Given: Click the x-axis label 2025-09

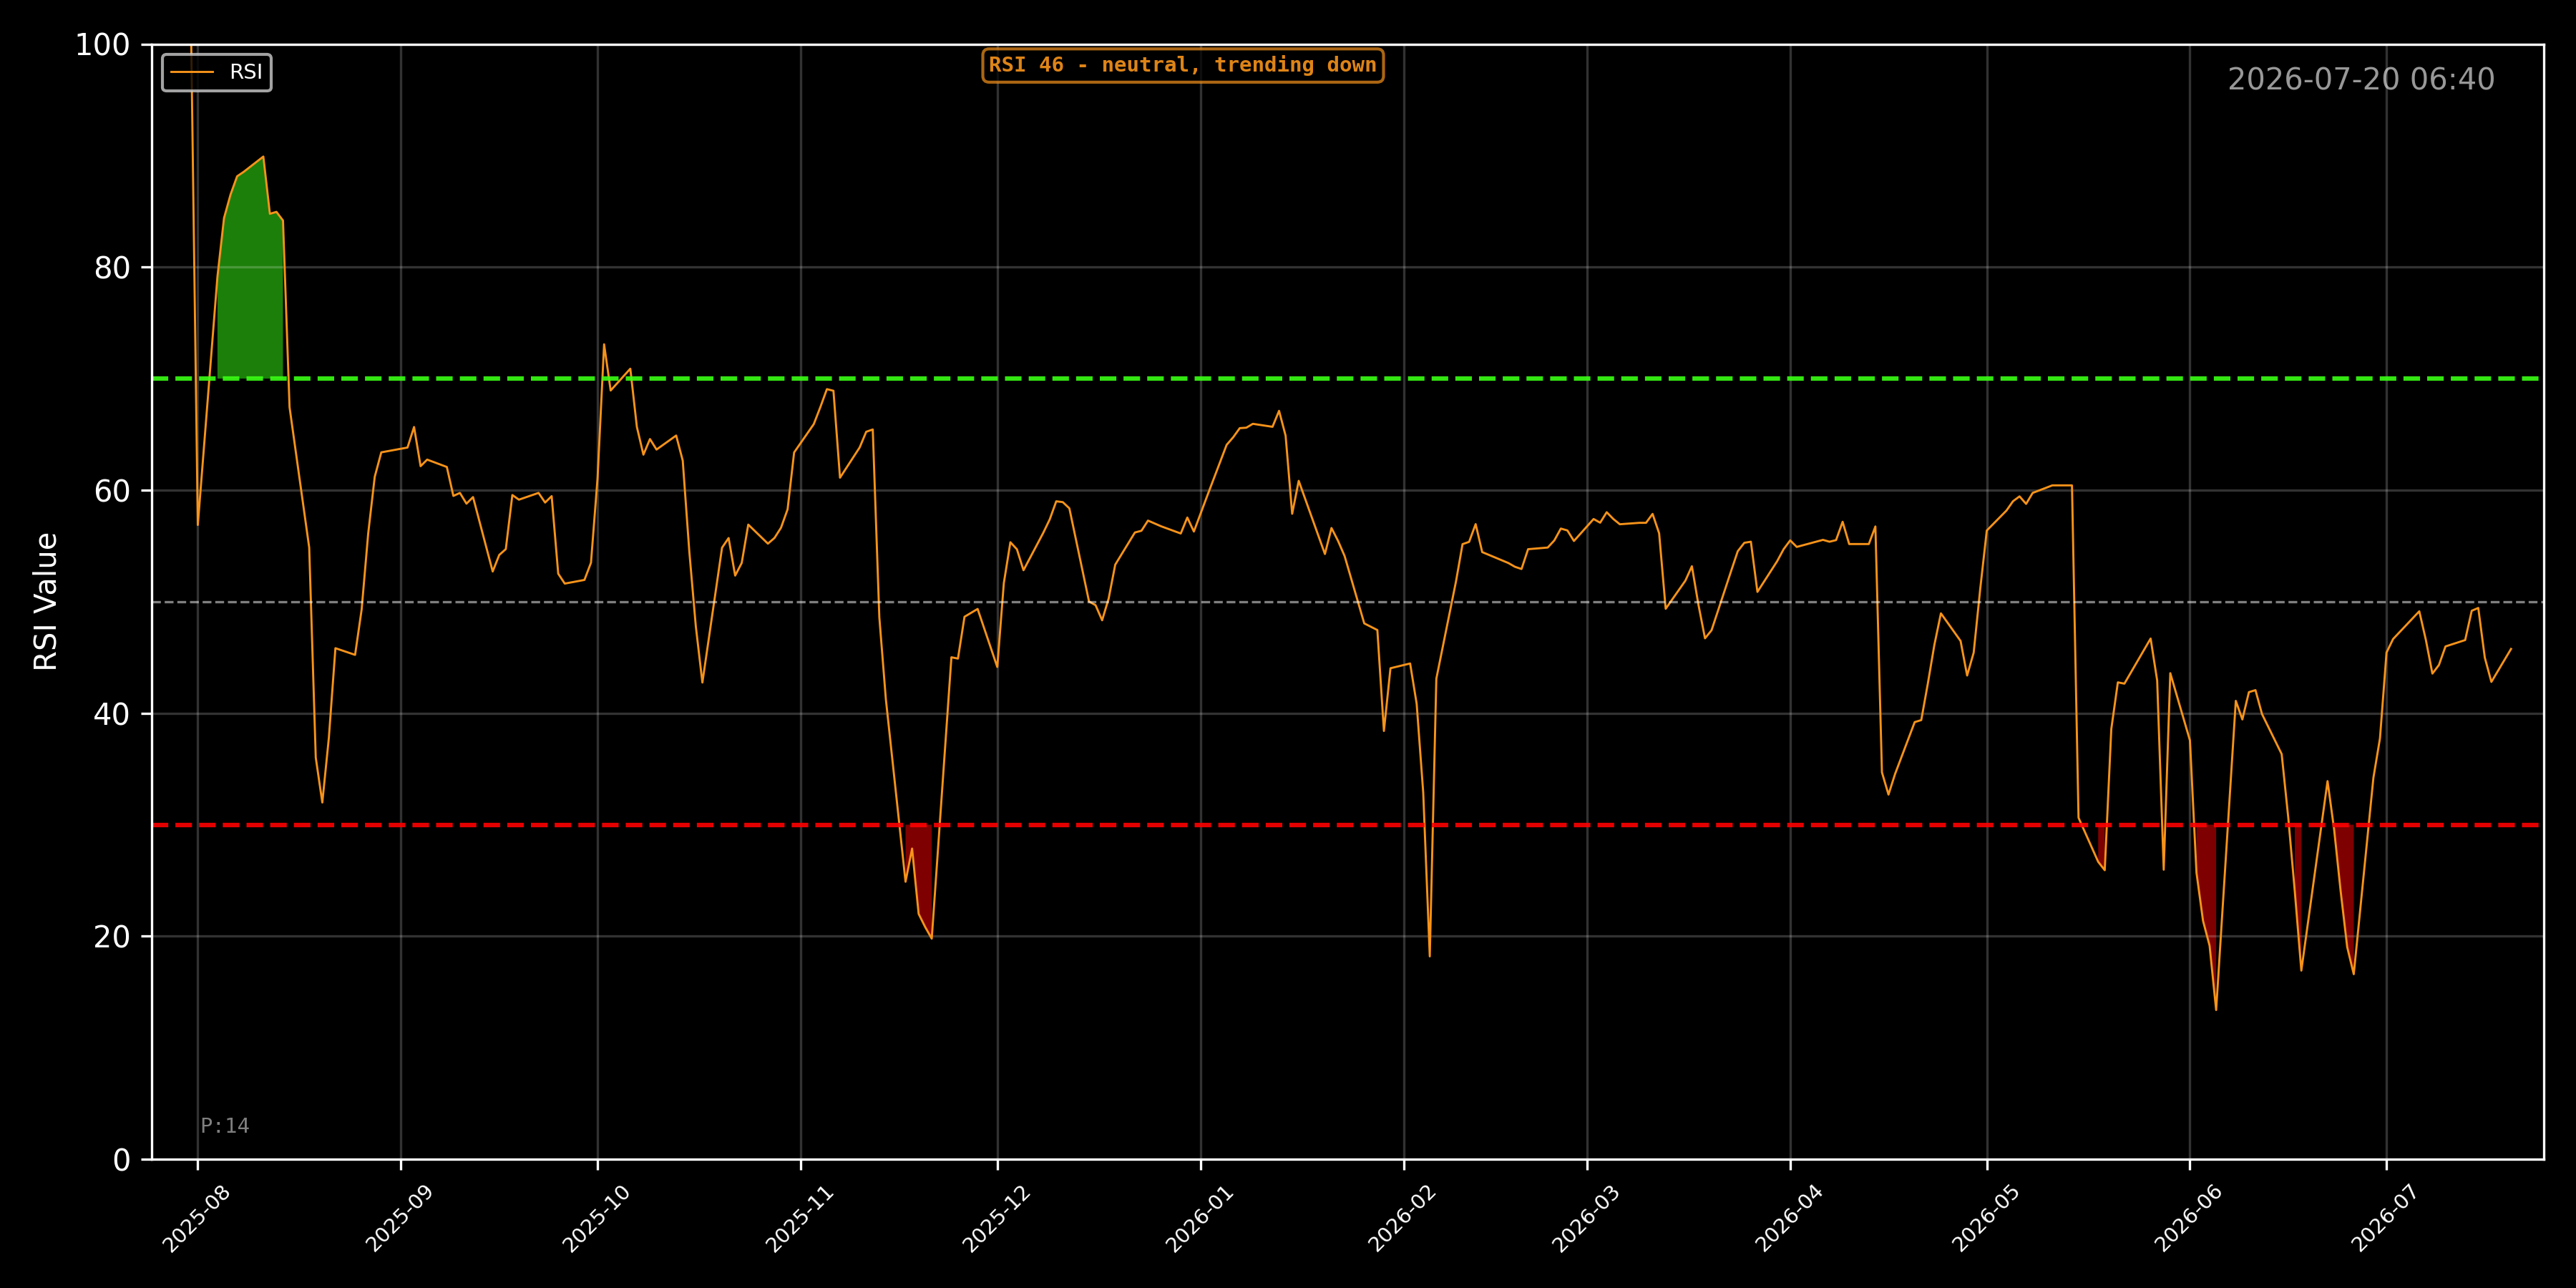Looking at the screenshot, I should tap(399, 1218).
